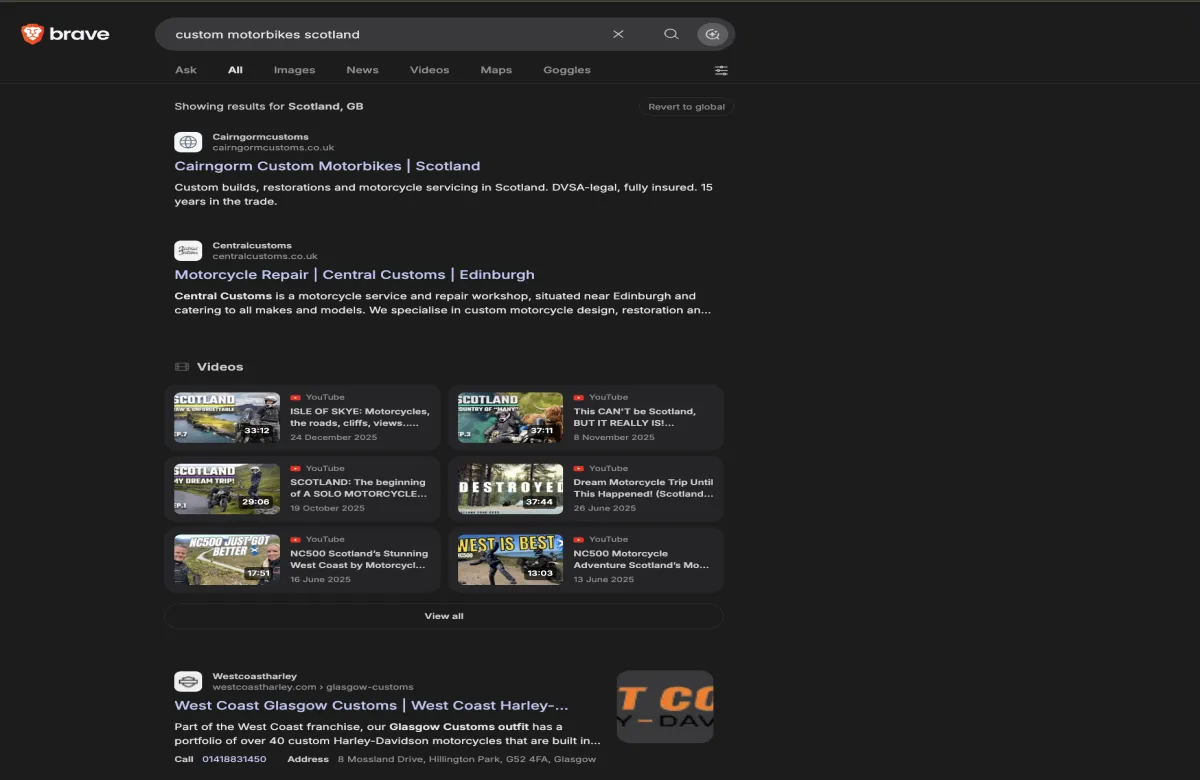
Task: Clear the search query with the X icon
Action: tap(618, 34)
